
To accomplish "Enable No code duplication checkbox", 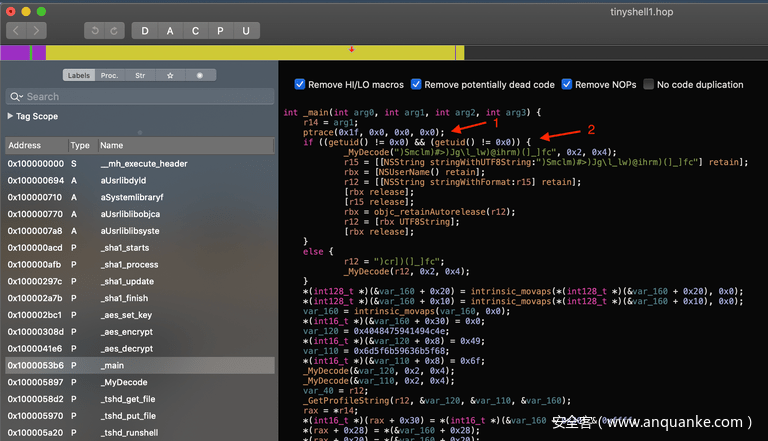I will (648, 85).
